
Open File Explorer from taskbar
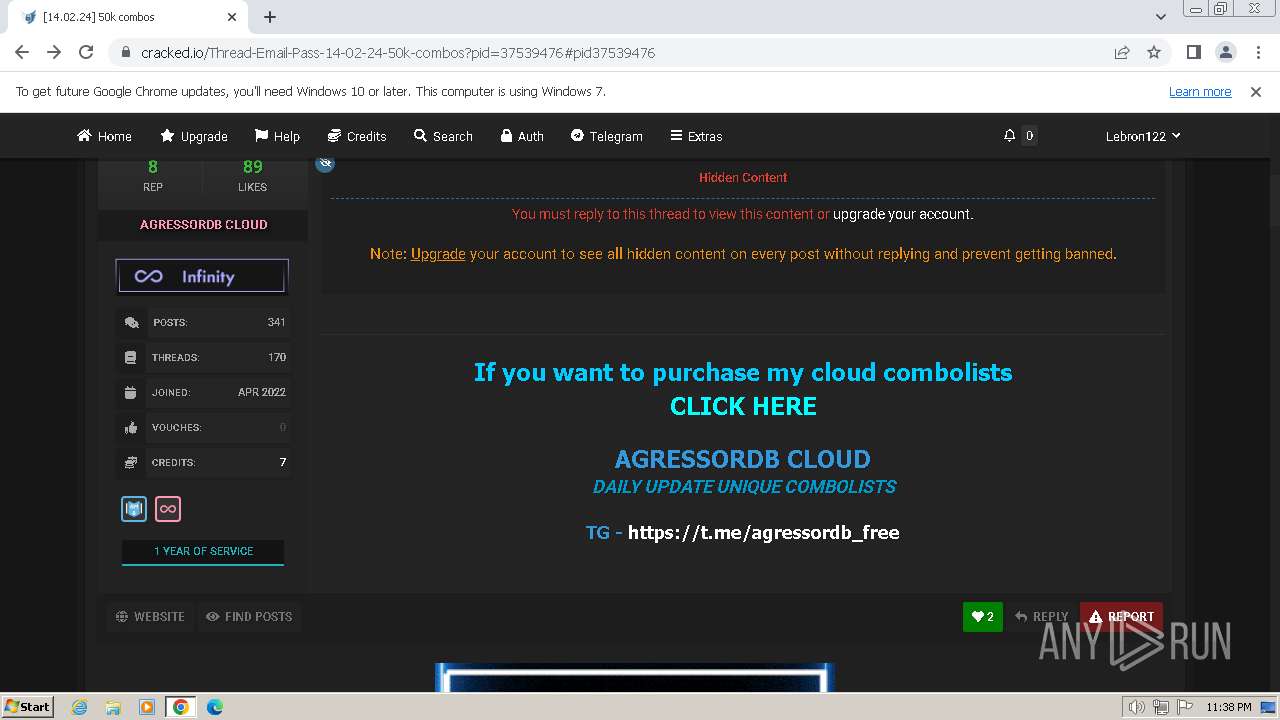coord(113,707)
